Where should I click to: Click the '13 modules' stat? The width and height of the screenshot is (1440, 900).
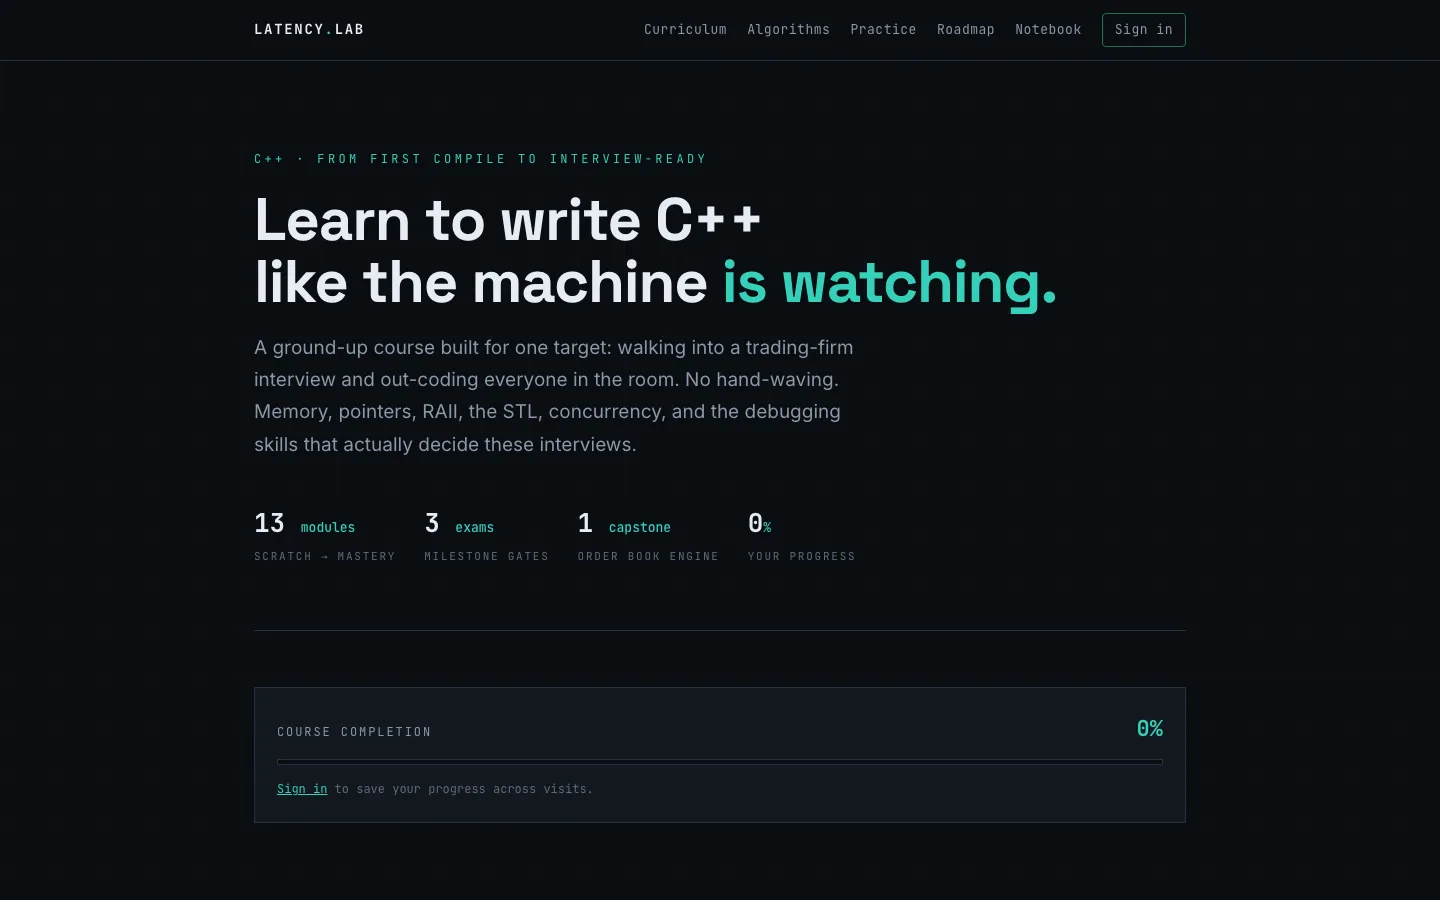click(x=305, y=524)
